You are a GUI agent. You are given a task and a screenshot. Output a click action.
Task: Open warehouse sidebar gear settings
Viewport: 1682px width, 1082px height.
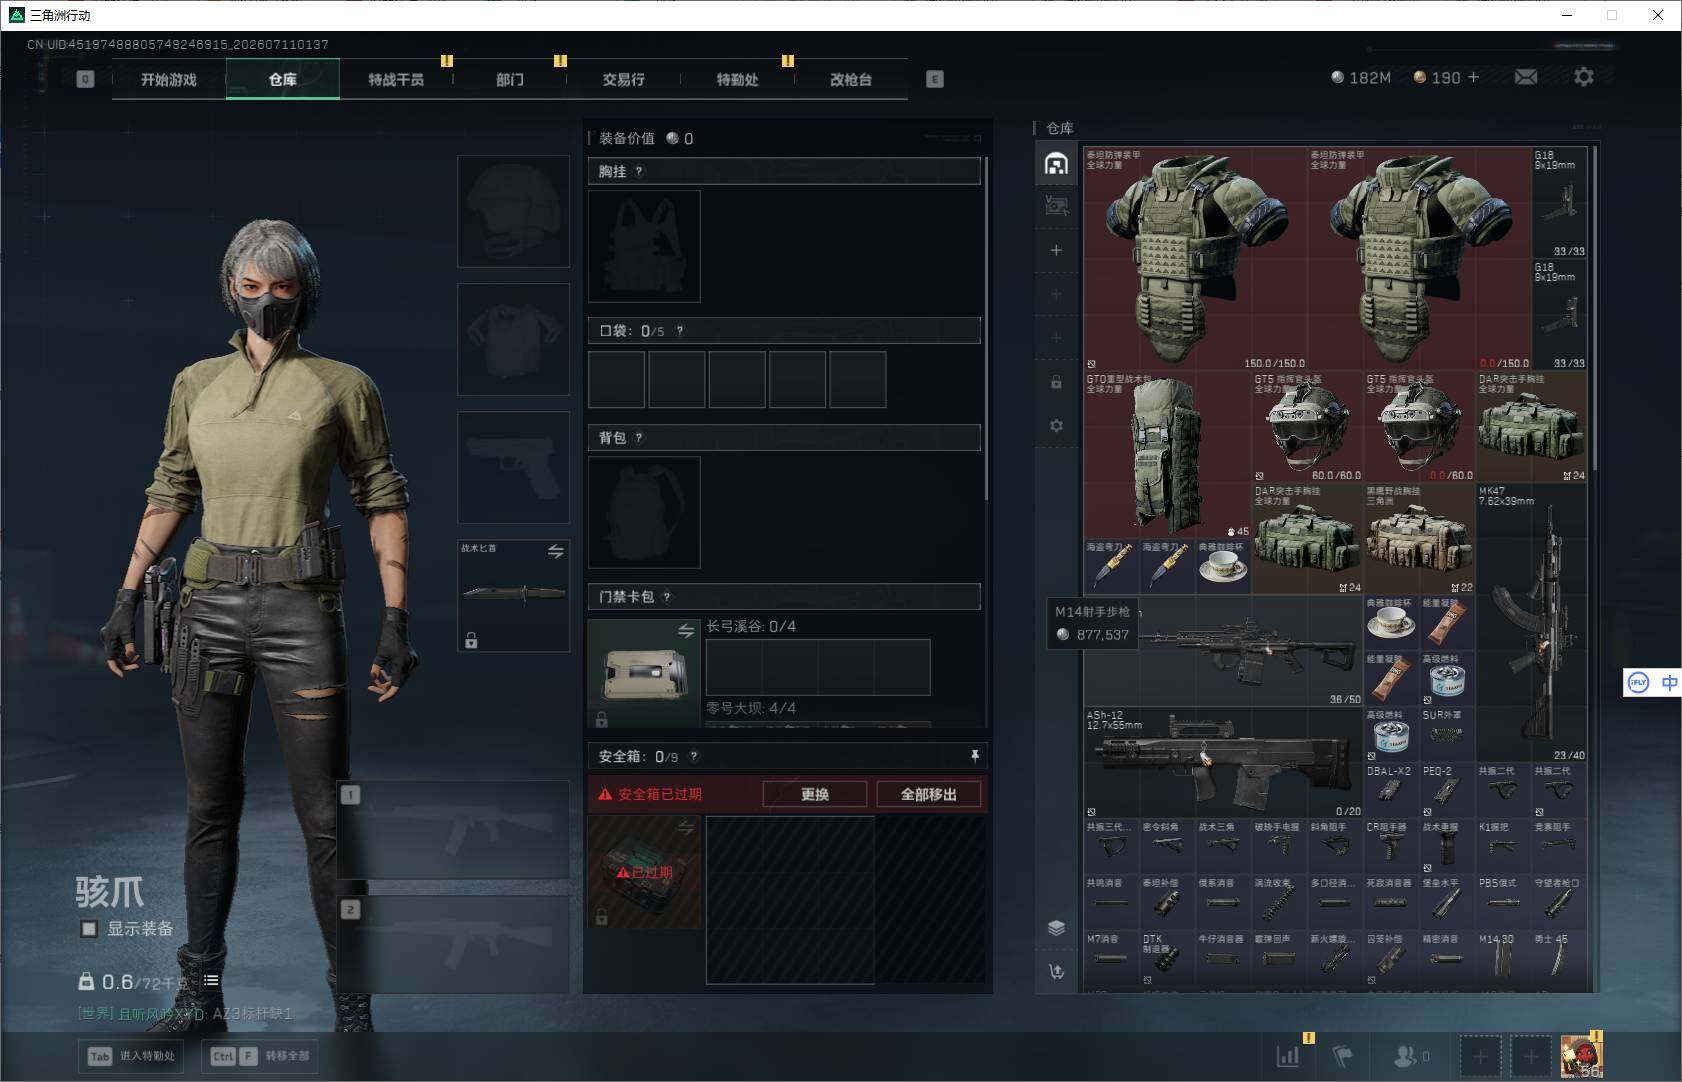click(x=1056, y=426)
